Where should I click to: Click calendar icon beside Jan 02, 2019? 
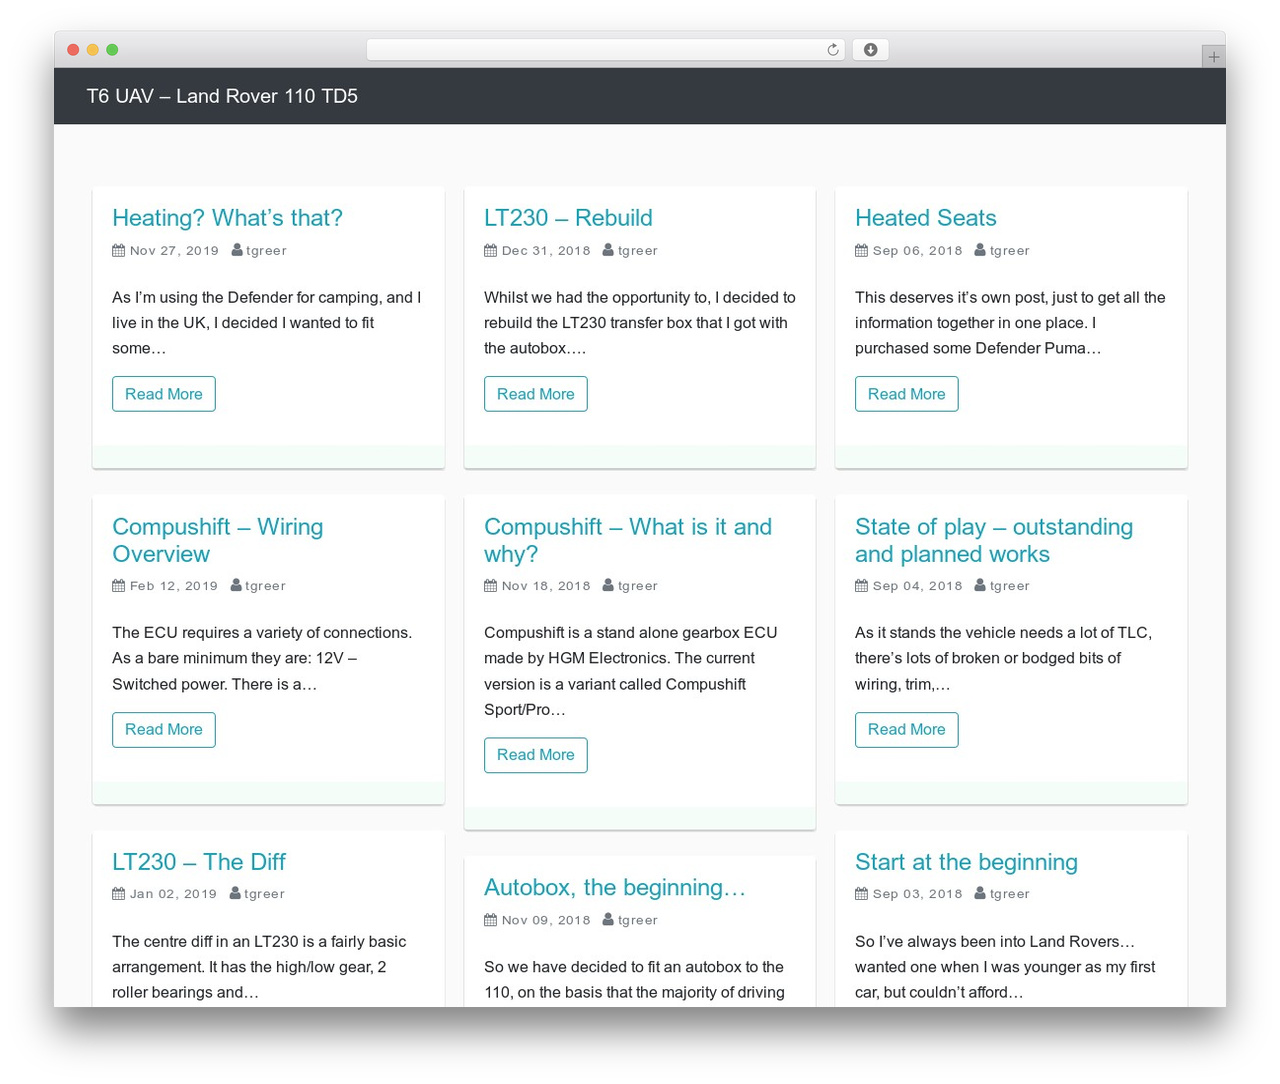[118, 894]
